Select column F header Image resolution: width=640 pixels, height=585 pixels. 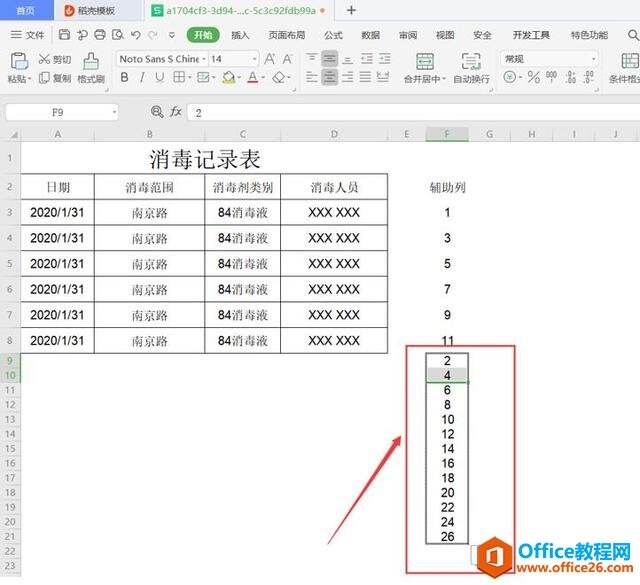tap(447, 134)
